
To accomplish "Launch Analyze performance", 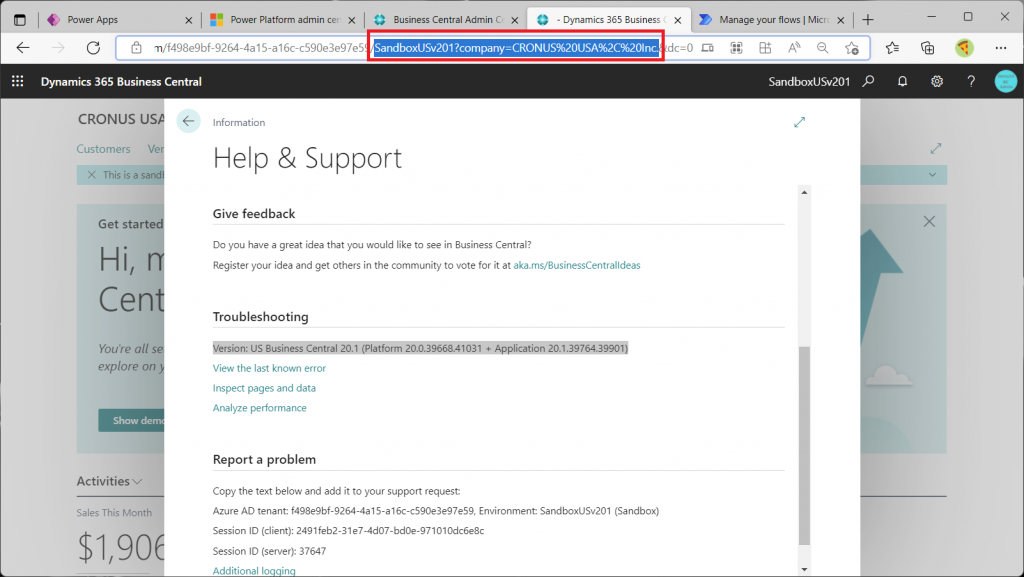I will [x=259, y=408].
